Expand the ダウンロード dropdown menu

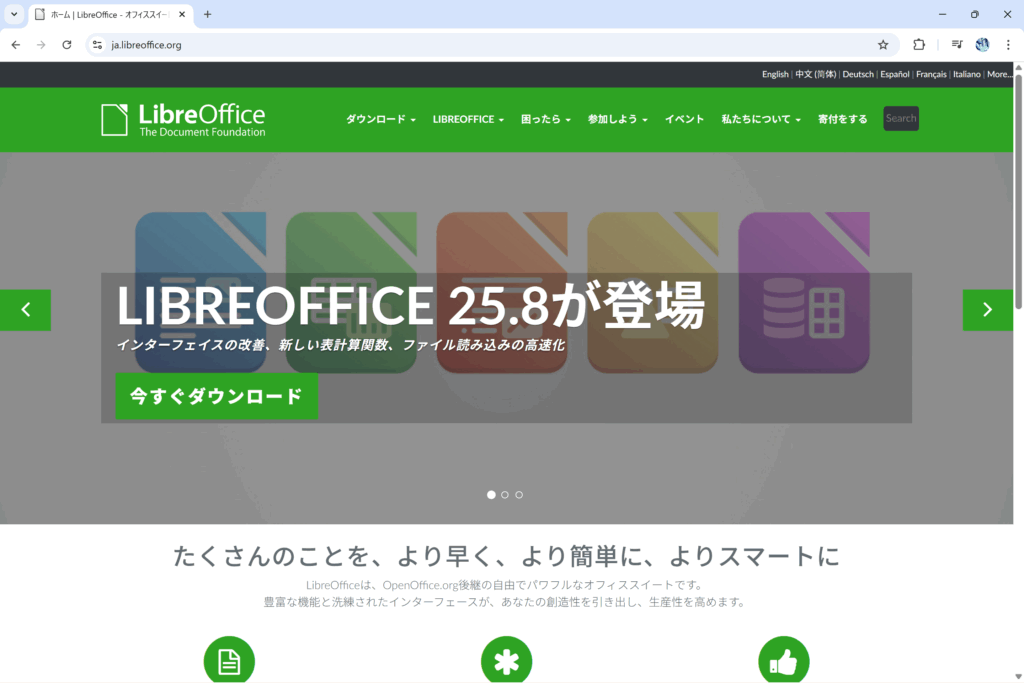click(381, 119)
